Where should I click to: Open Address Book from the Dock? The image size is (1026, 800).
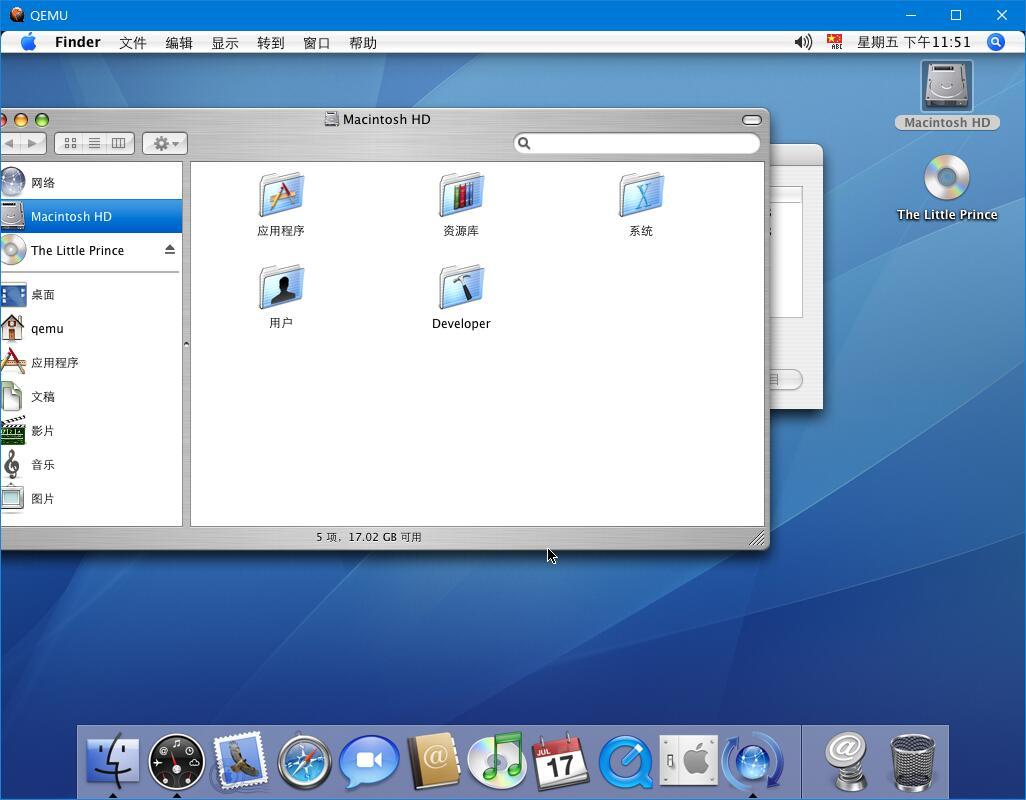433,762
